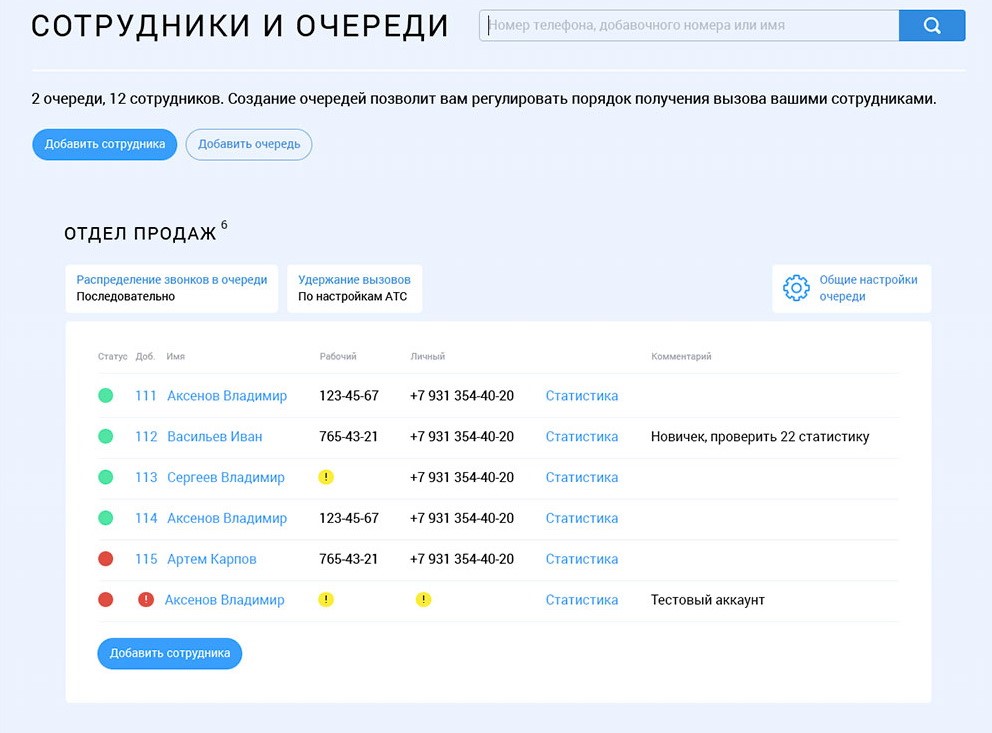The image size is (992, 733).
Task: Click personal number of extension 111
Action: point(462,396)
